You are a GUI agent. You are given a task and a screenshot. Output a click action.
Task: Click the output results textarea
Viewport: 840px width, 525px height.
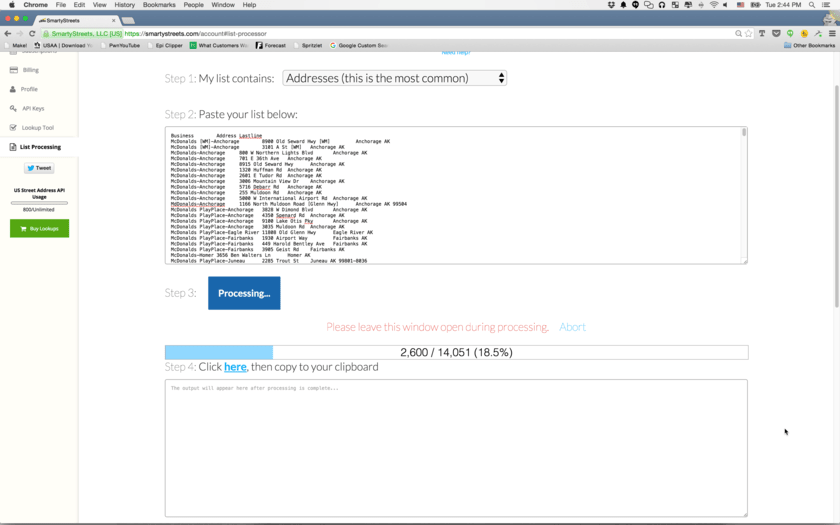coord(456,448)
